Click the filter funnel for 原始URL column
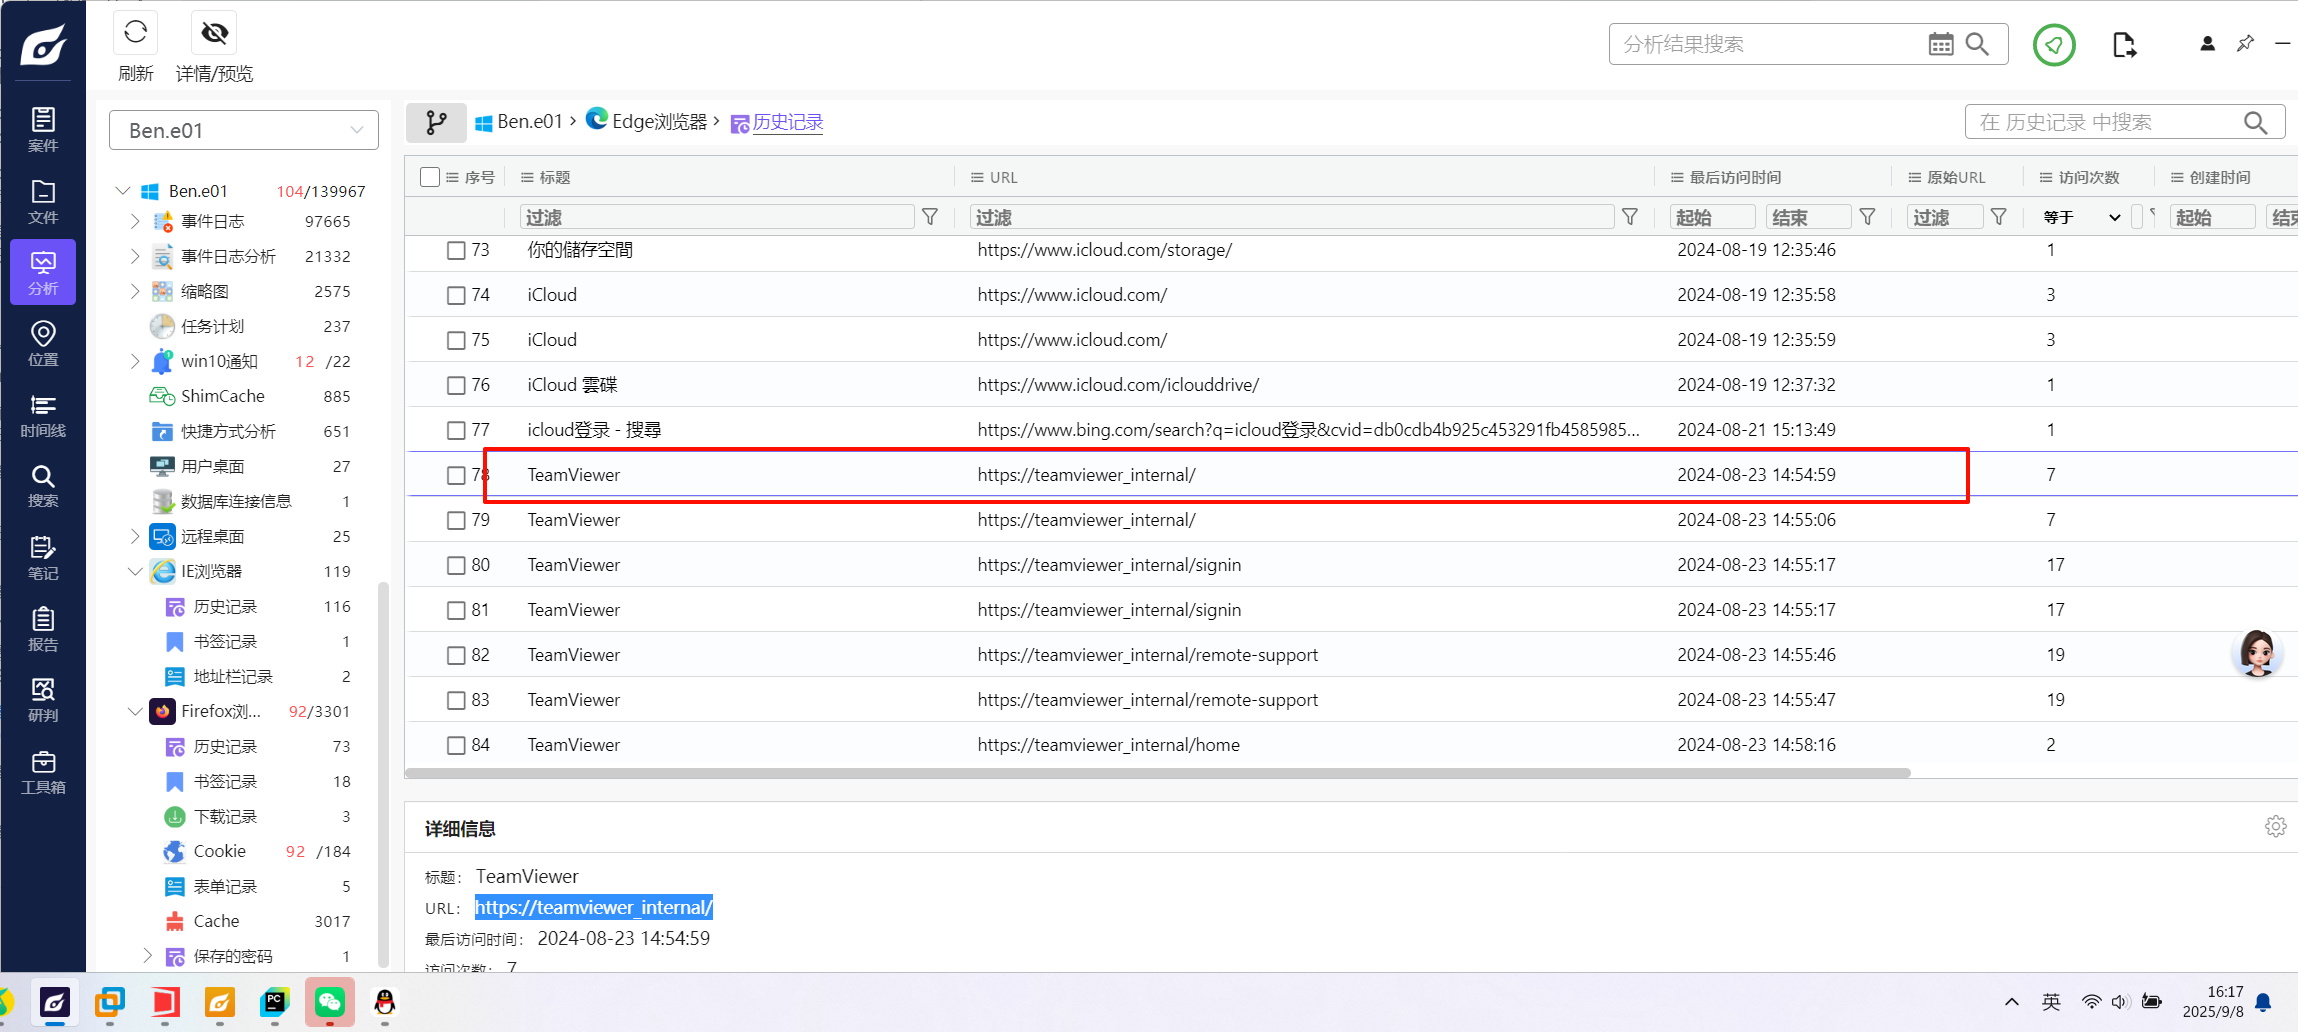Image resolution: width=2298 pixels, height=1032 pixels. pyautogui.click(x=1998, y=217)
